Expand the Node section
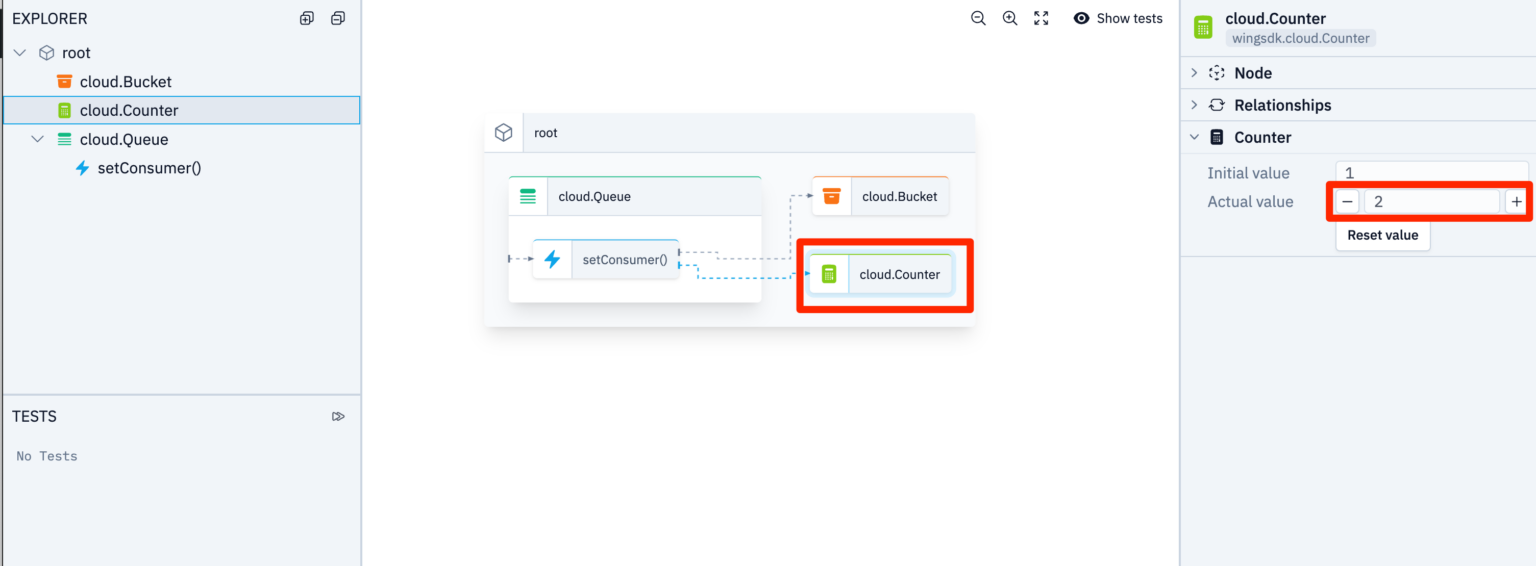This screenshot has height=566, width=1536. click(1252, 73)
